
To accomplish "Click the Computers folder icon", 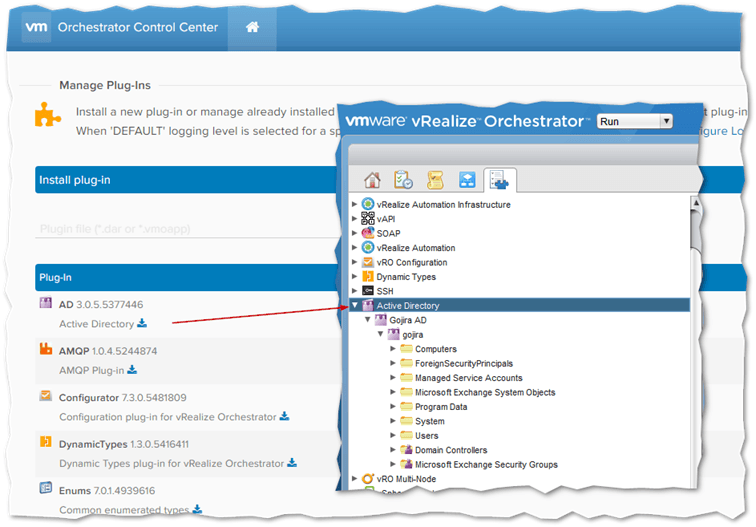I will click(406, 348).
